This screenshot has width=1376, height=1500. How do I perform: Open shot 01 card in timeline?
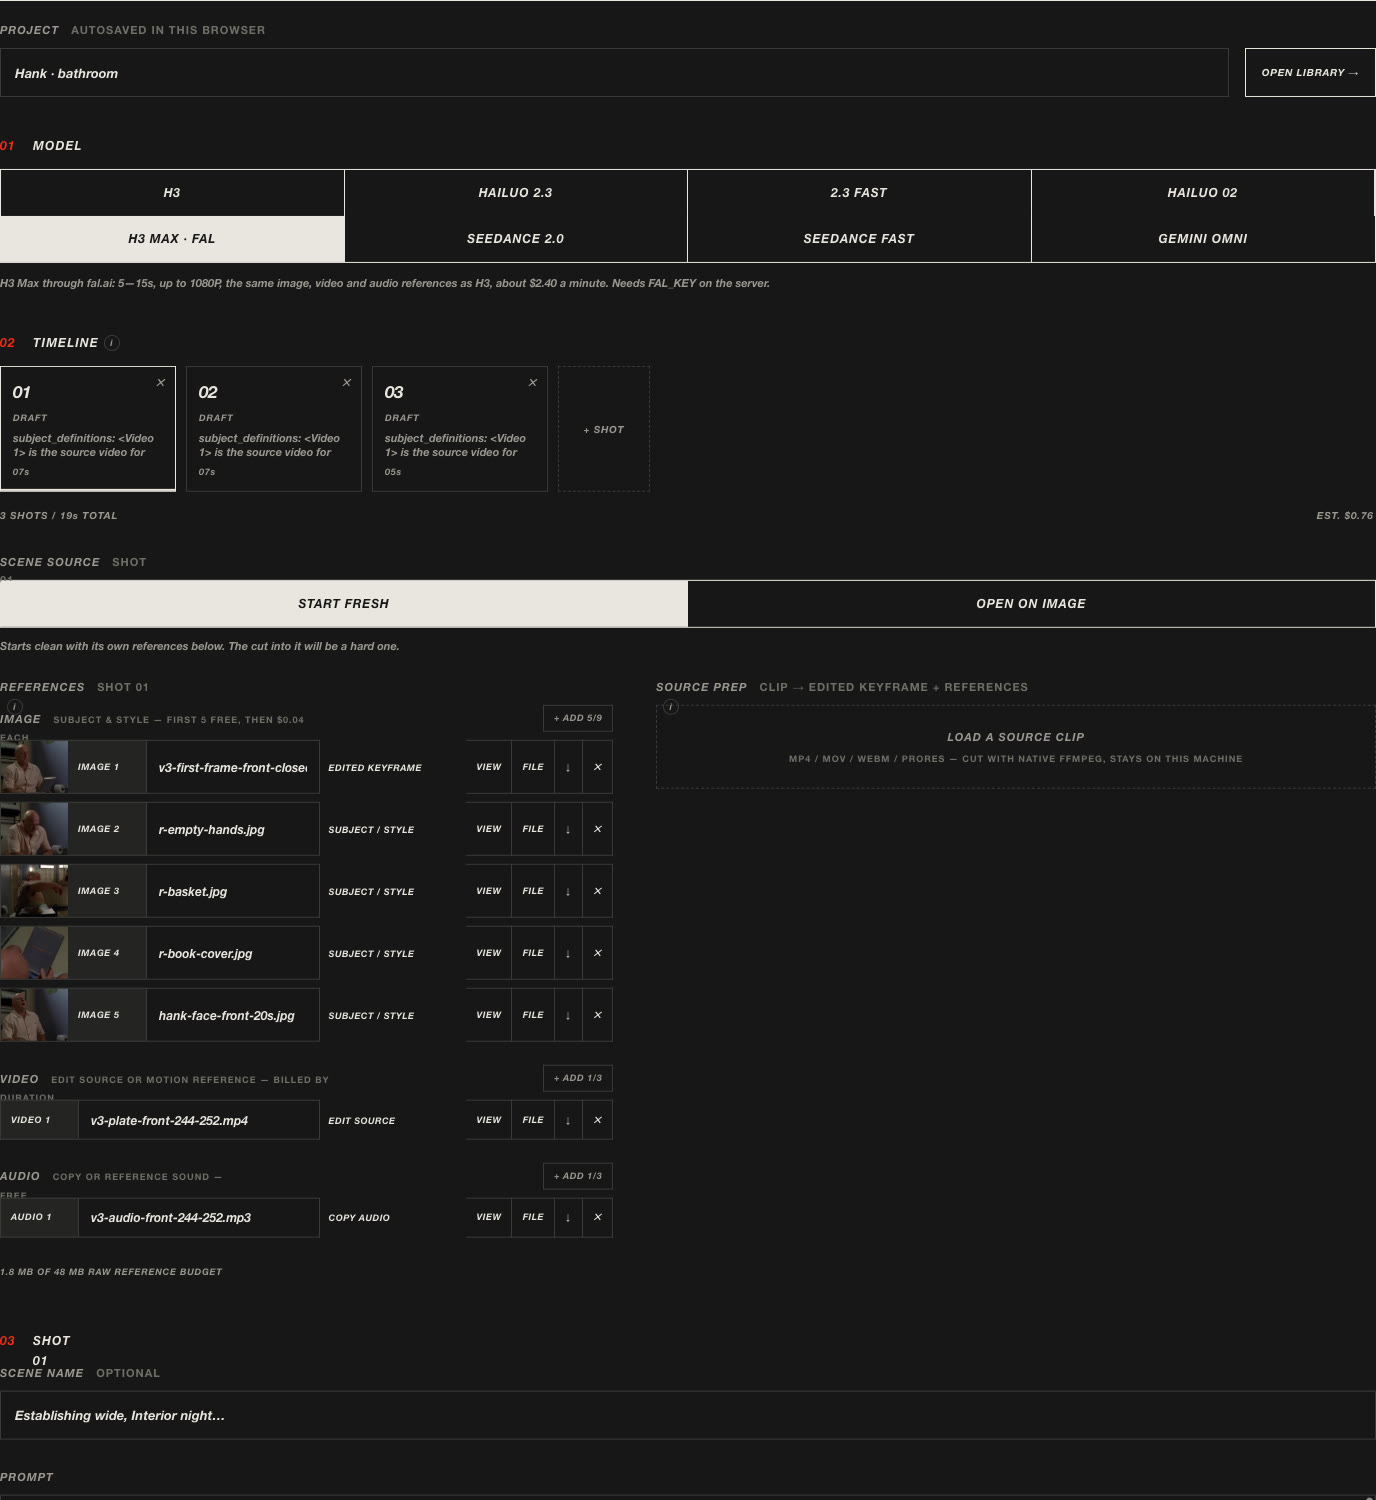88,429
